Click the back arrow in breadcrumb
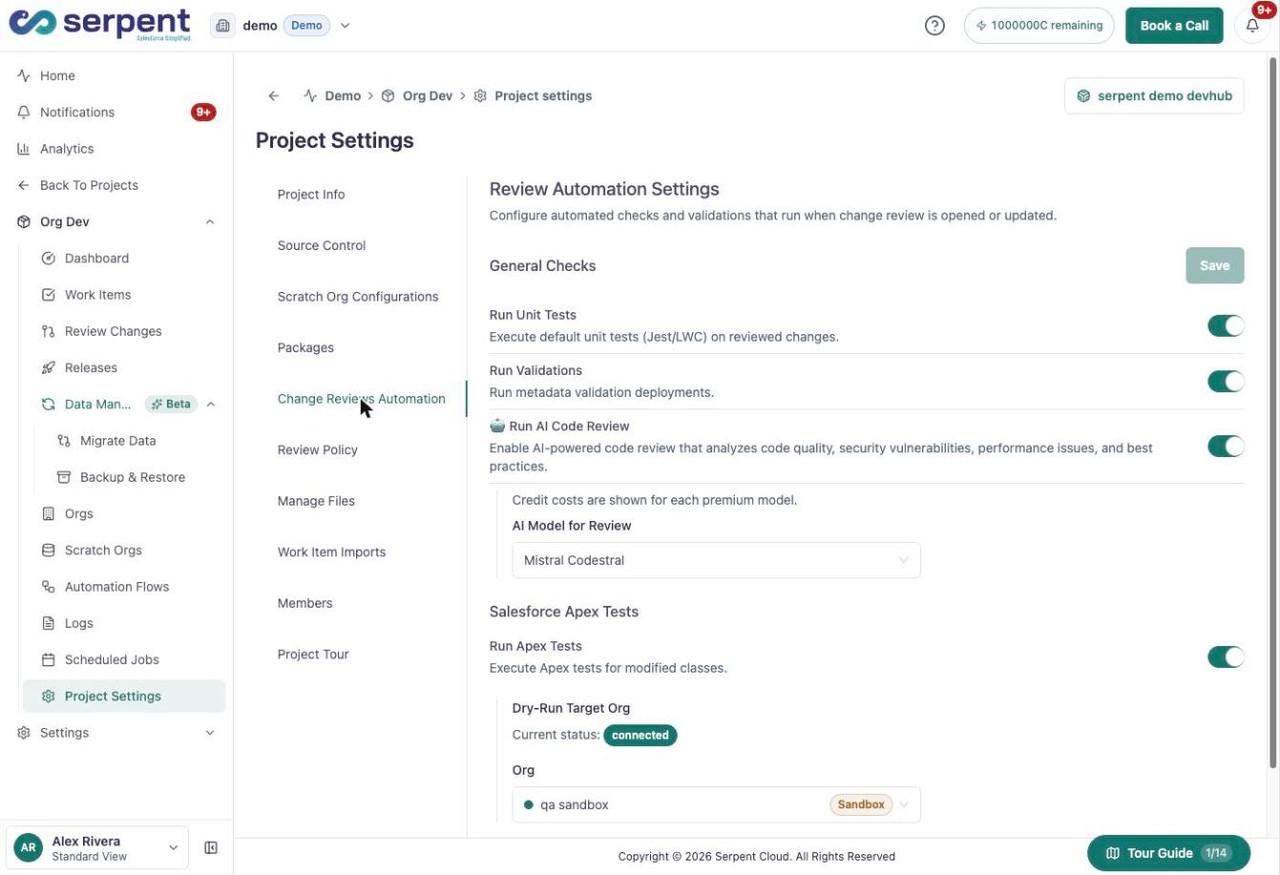 click(x=273, y=96)
